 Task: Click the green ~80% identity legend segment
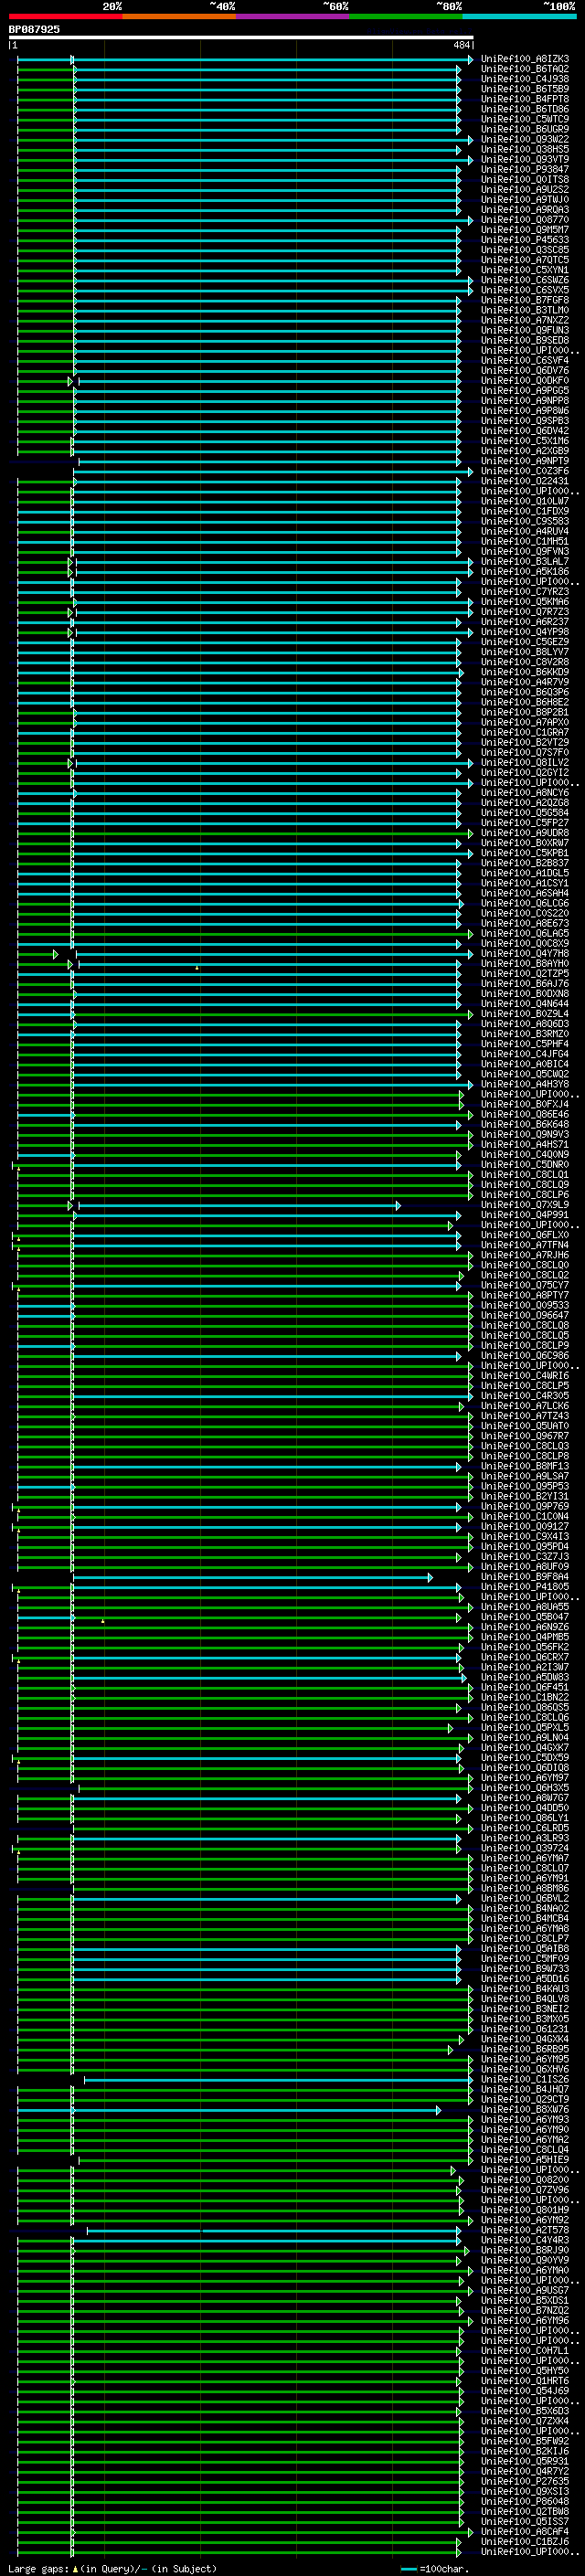pos(406,16)
